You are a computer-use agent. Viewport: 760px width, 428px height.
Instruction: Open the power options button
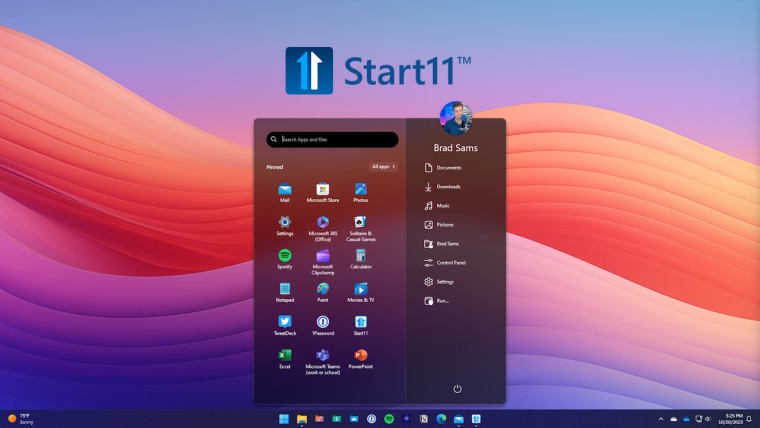[457, 388]
